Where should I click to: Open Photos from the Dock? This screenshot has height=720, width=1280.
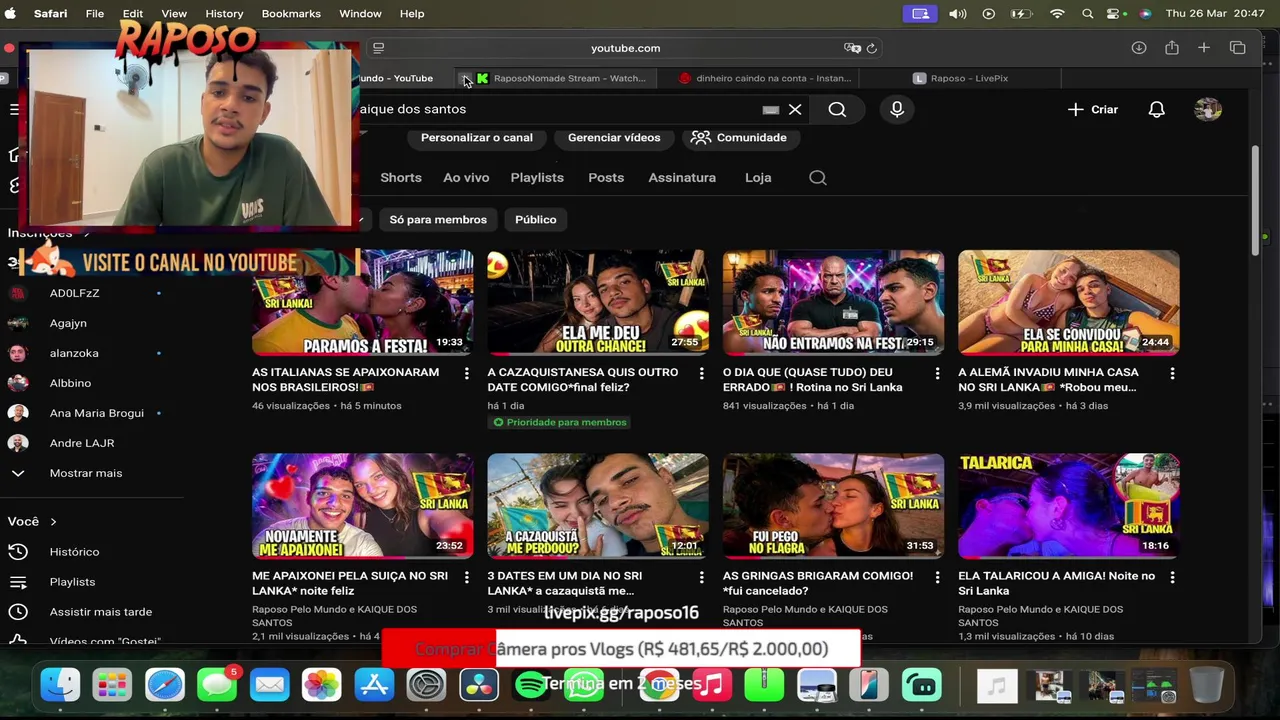coord(321,685)
